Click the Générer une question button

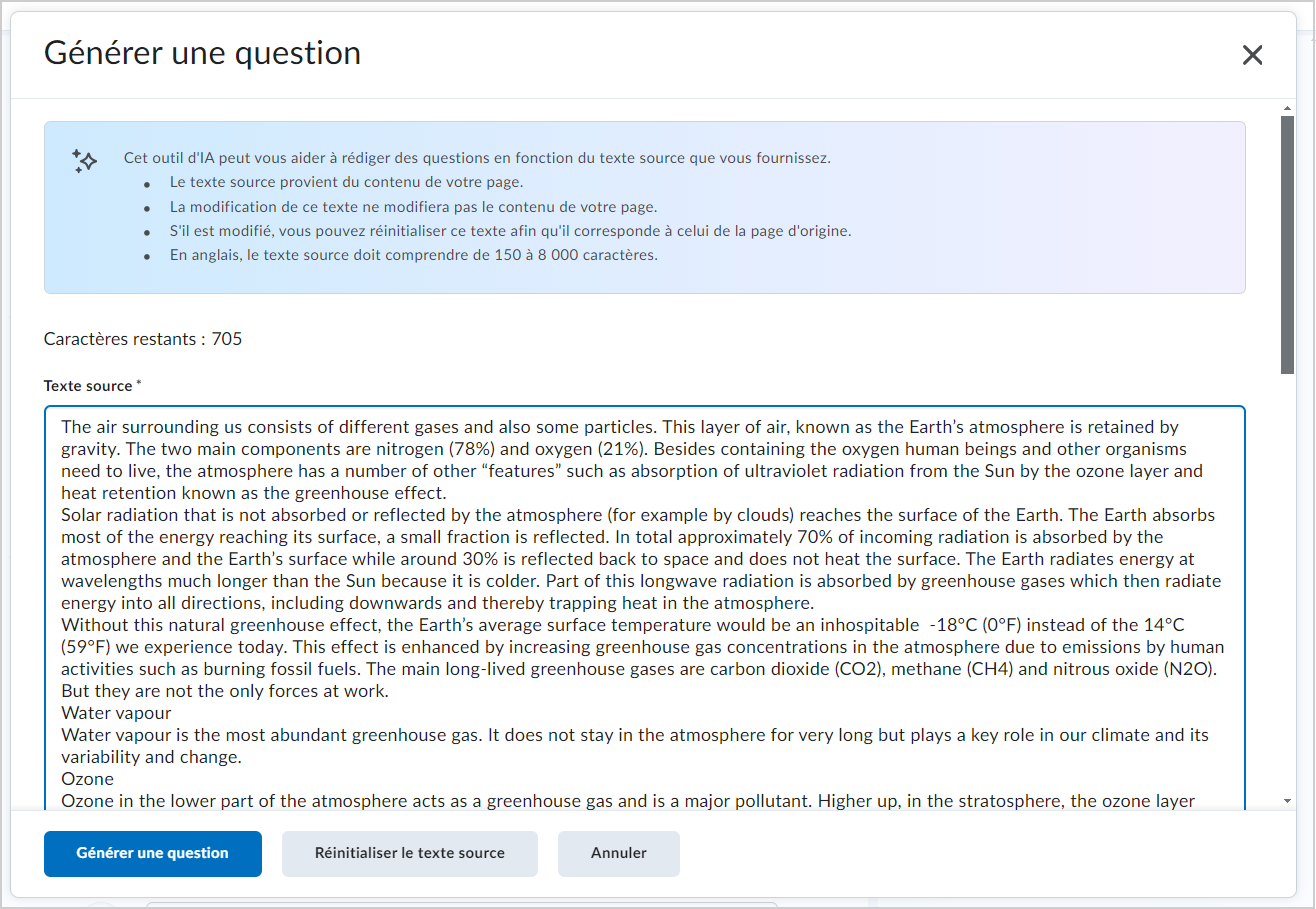pos(153,853)
